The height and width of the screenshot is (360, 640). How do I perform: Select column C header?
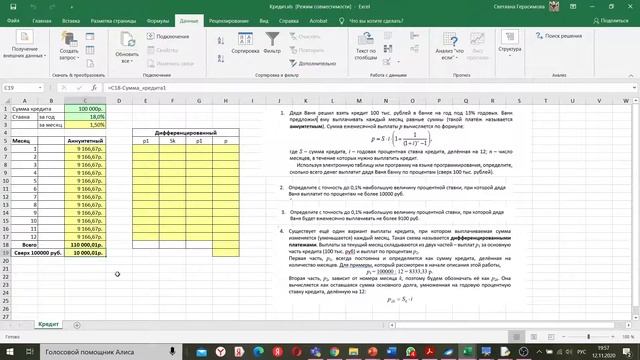pyautogui.click(x=85, y=100)
